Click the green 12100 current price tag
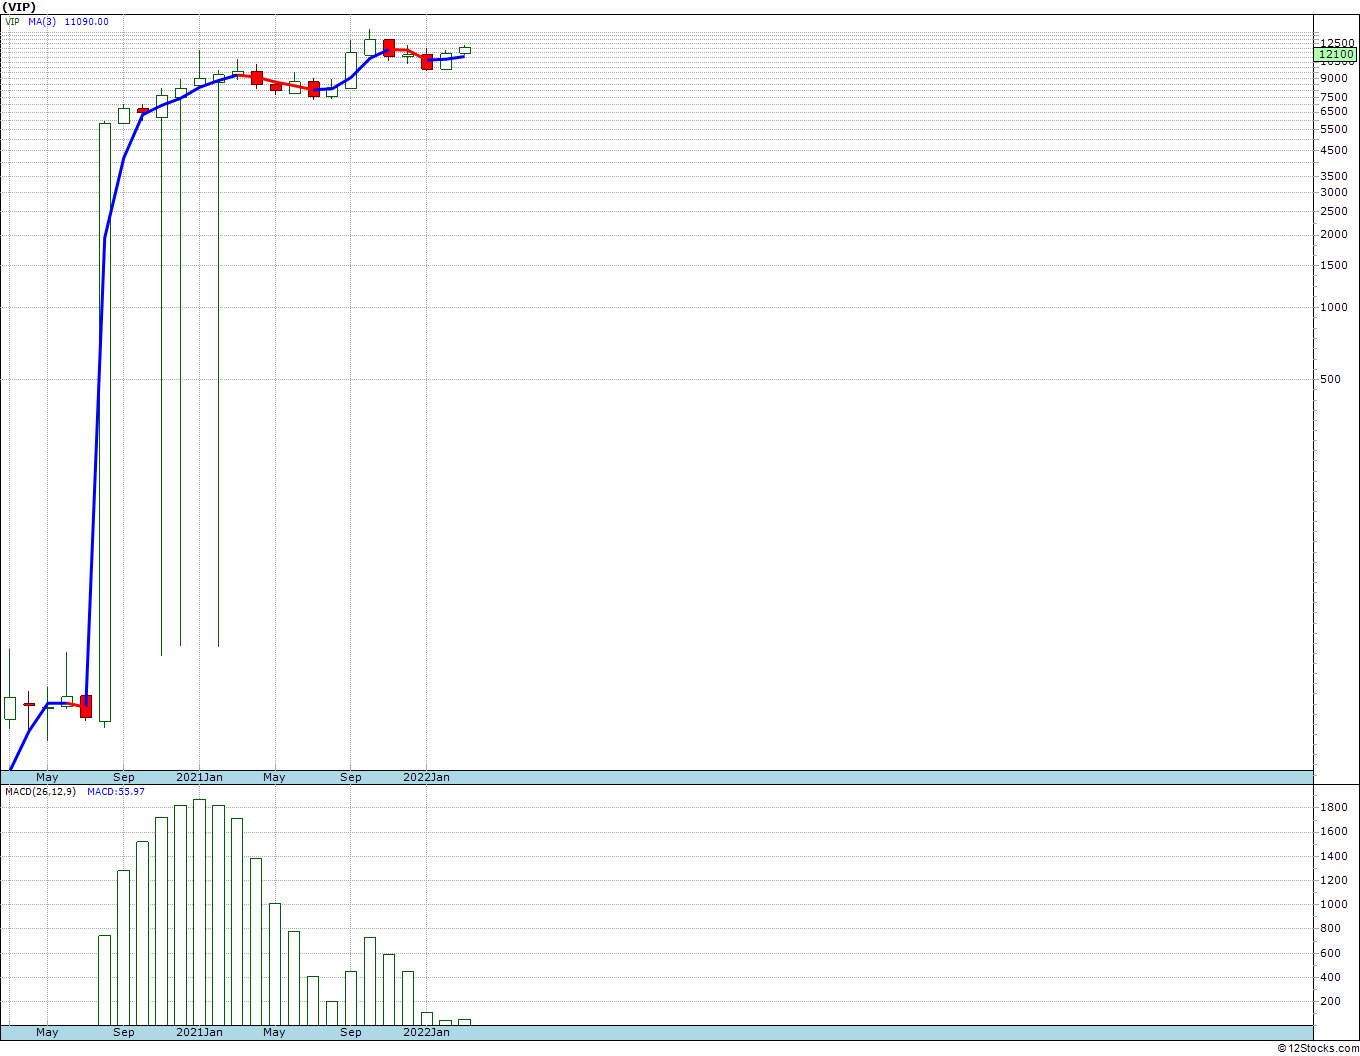Image resolution: width=1360 pixels, height=1056 pixels. coord(1335,55)
